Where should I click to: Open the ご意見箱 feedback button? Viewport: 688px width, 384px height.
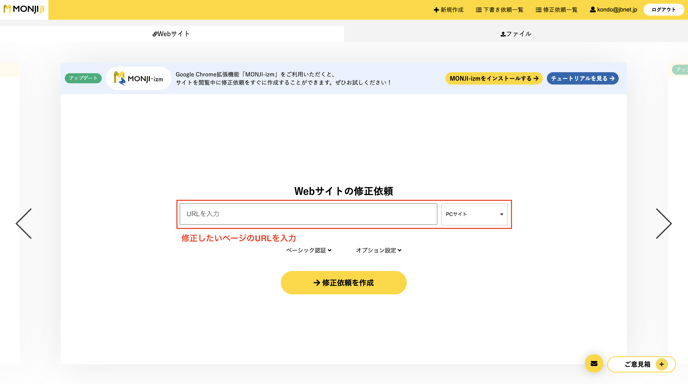[641, 364]
